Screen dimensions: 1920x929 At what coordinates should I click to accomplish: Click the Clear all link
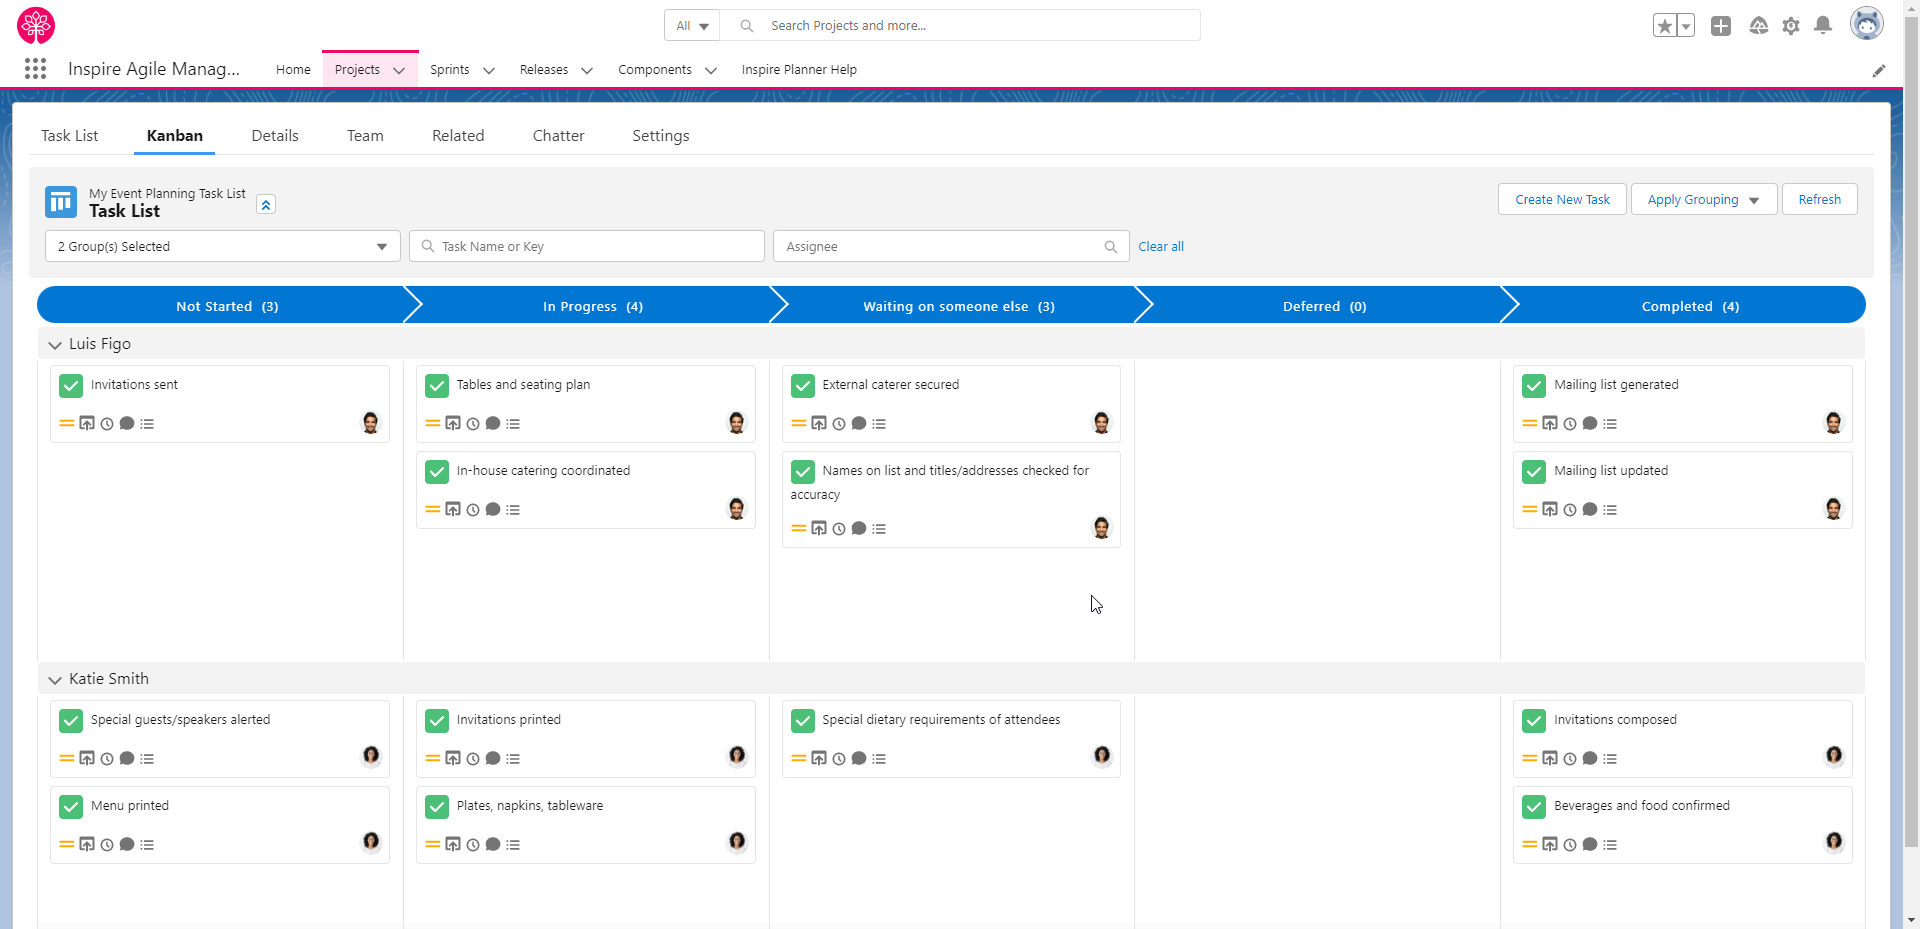[1160, 247]
